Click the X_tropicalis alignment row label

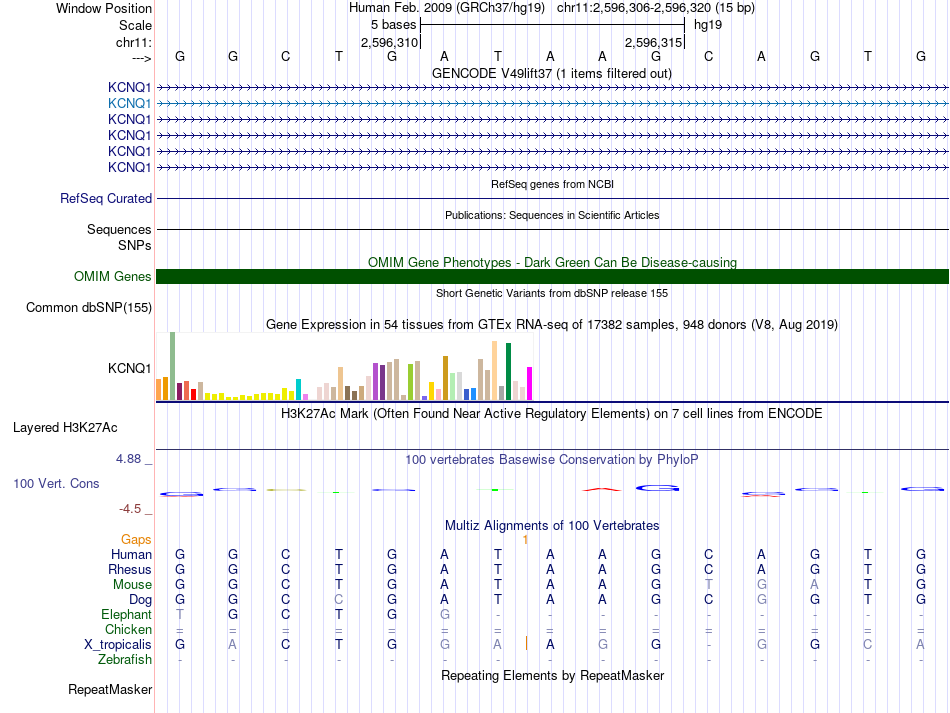(x=118, y=645)
